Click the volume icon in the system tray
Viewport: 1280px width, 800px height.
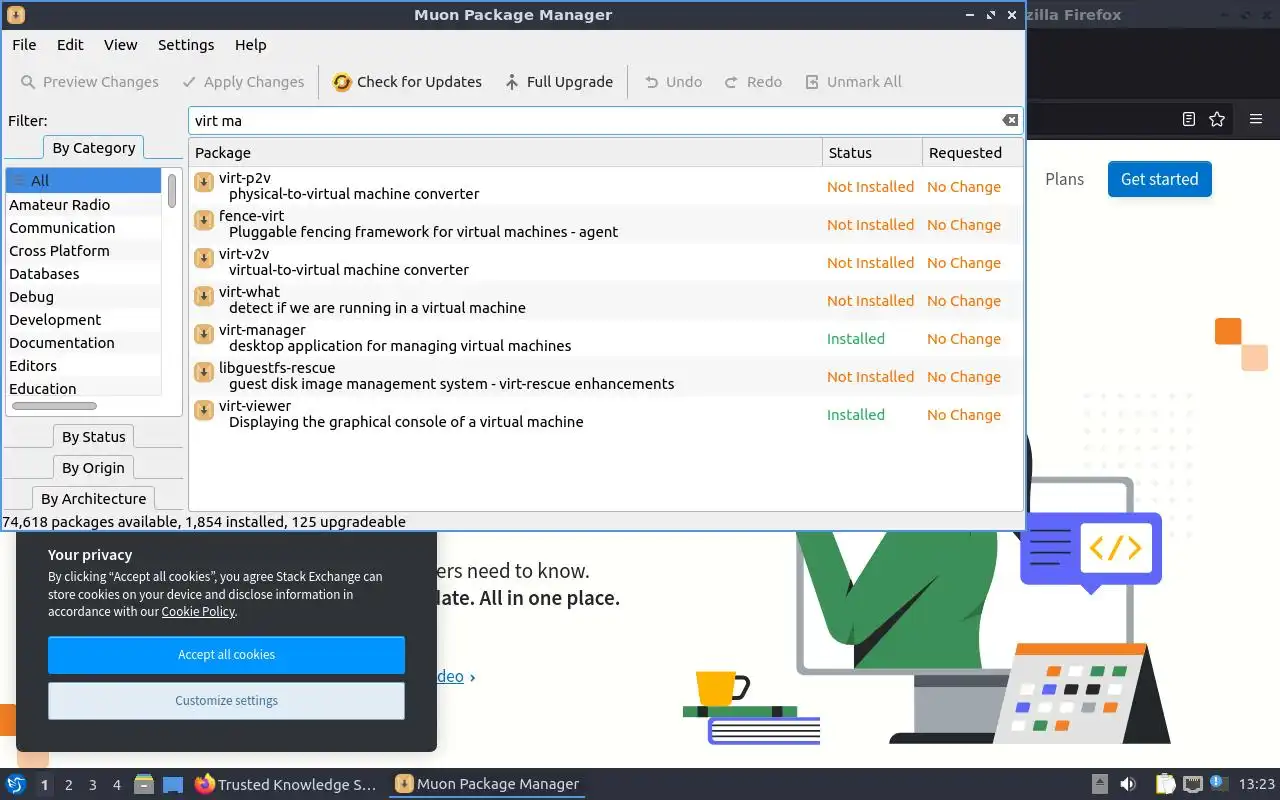pyautogui.click(x=1128, y=784)
